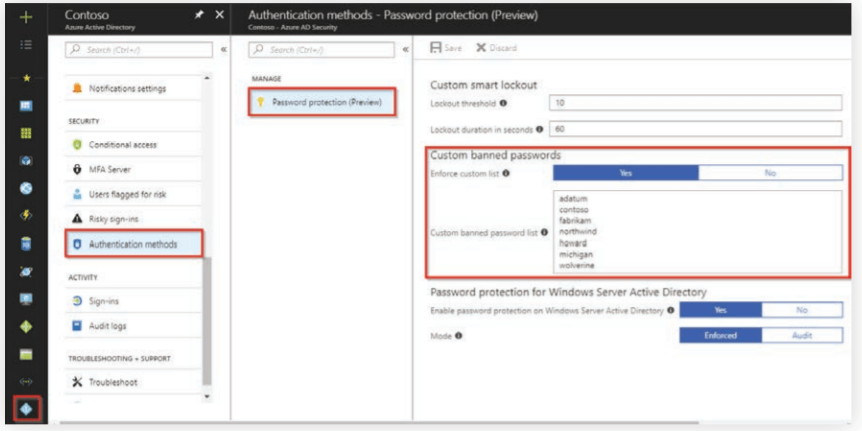Open the Dashboard icon in the sidebar
The image size is (862, 431).
click(26, 106)
